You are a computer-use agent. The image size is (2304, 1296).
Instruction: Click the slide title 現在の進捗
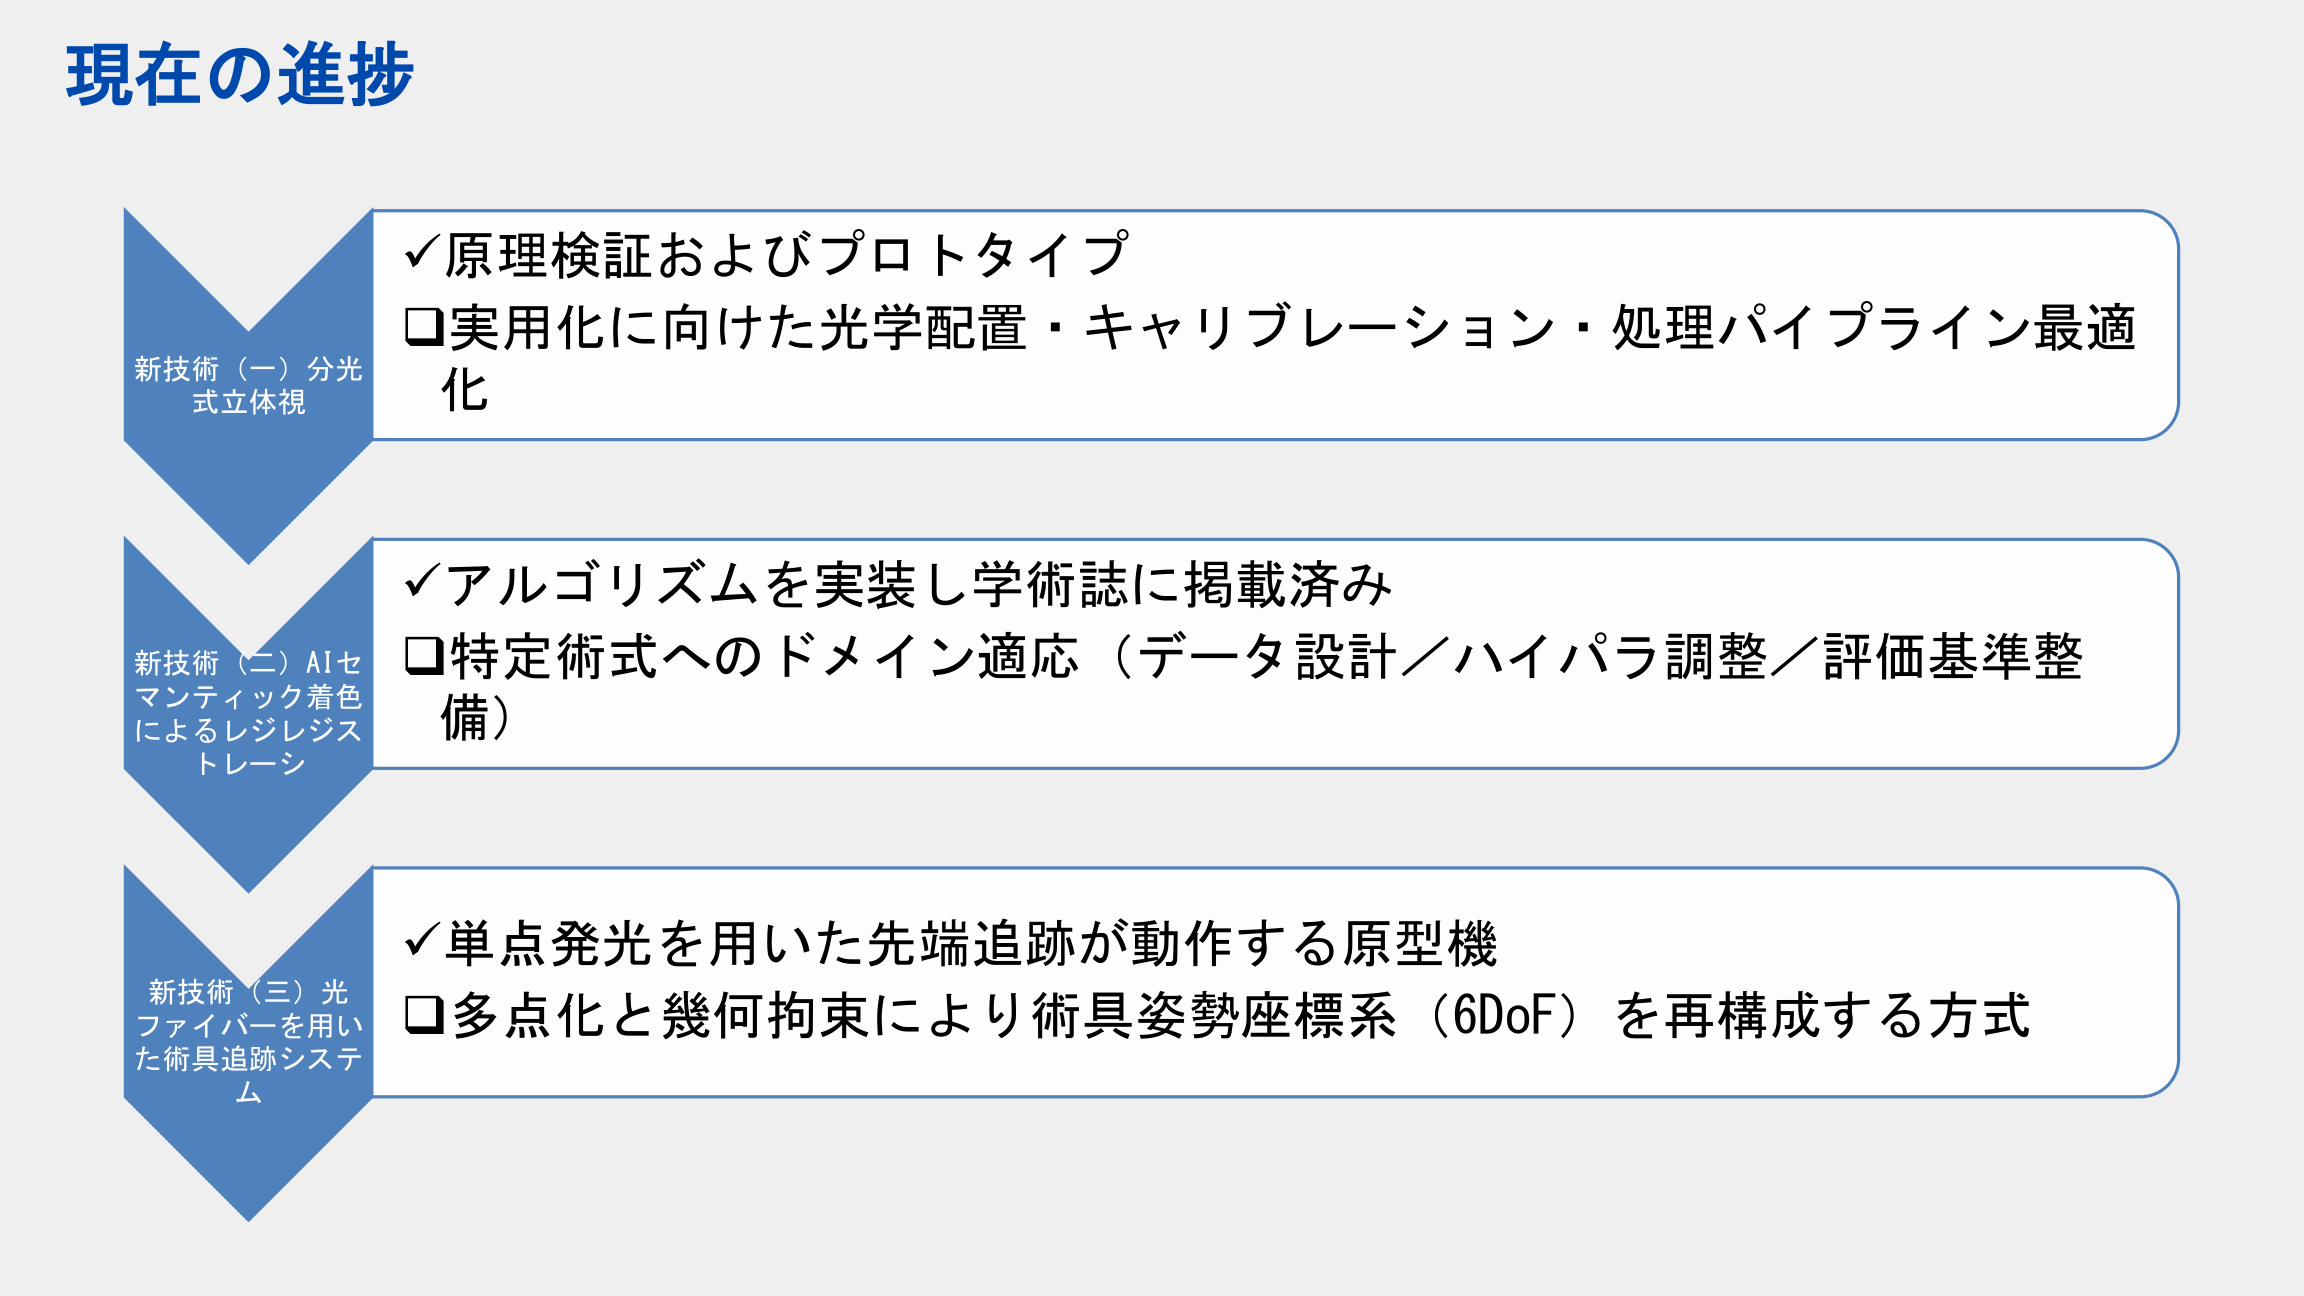point(240,75)
